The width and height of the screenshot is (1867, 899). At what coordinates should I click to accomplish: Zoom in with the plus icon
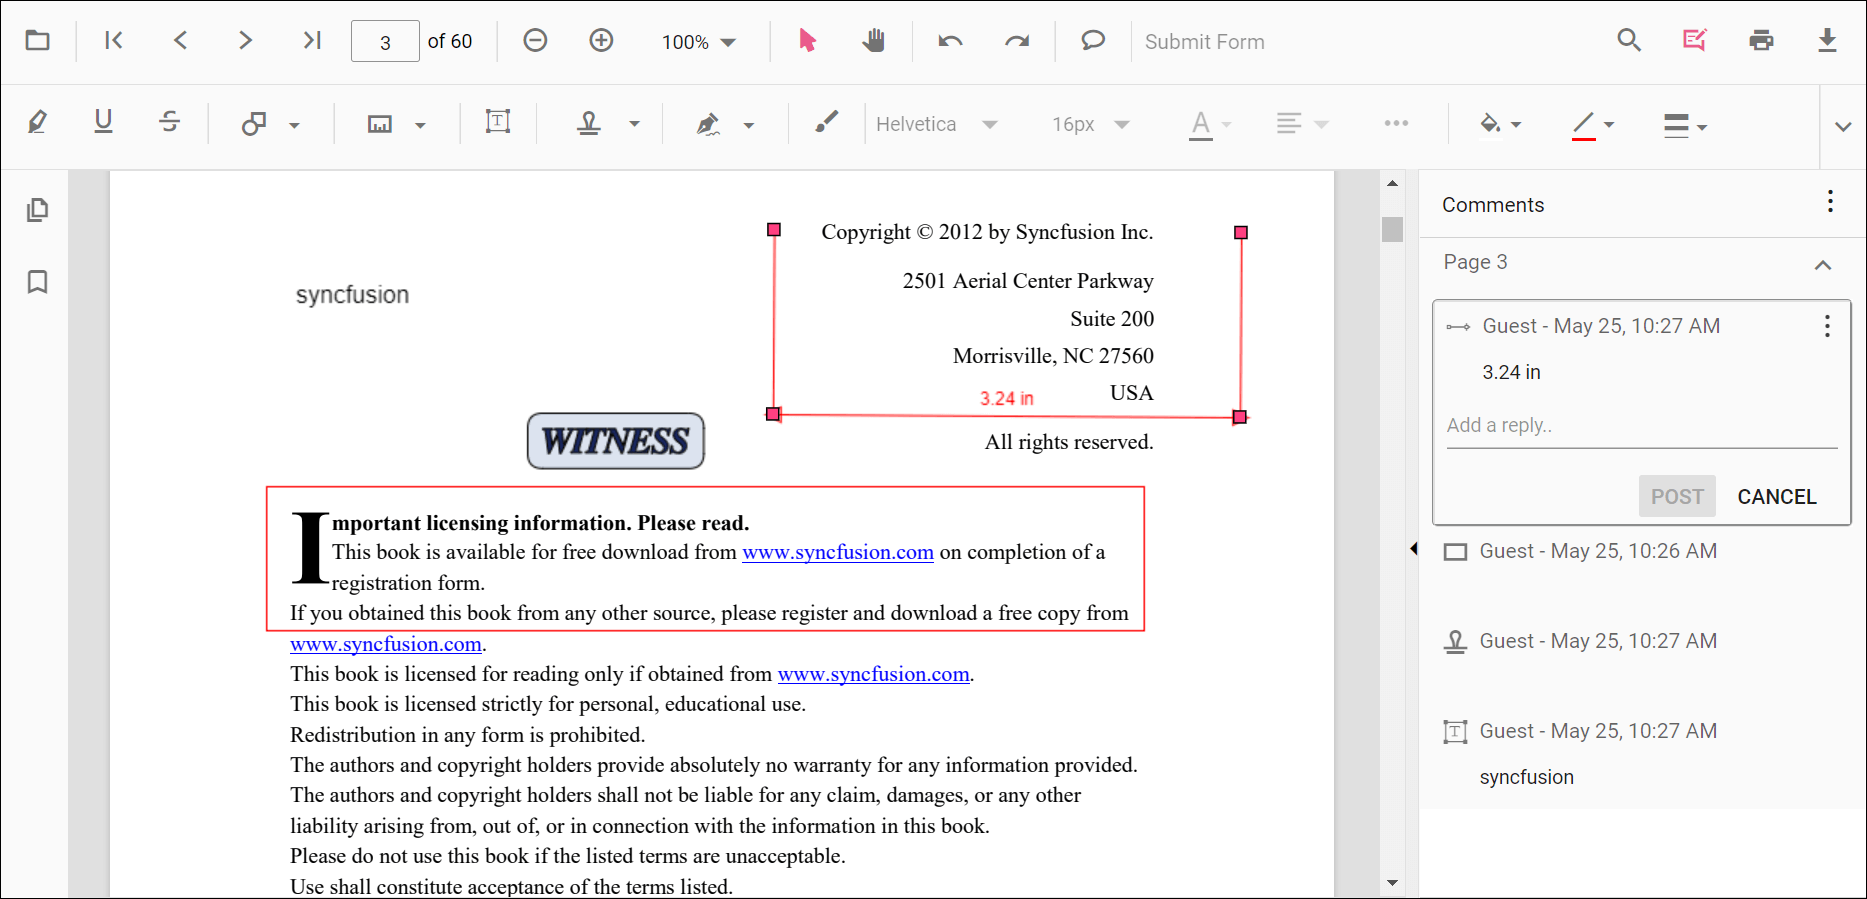[601, 40]
